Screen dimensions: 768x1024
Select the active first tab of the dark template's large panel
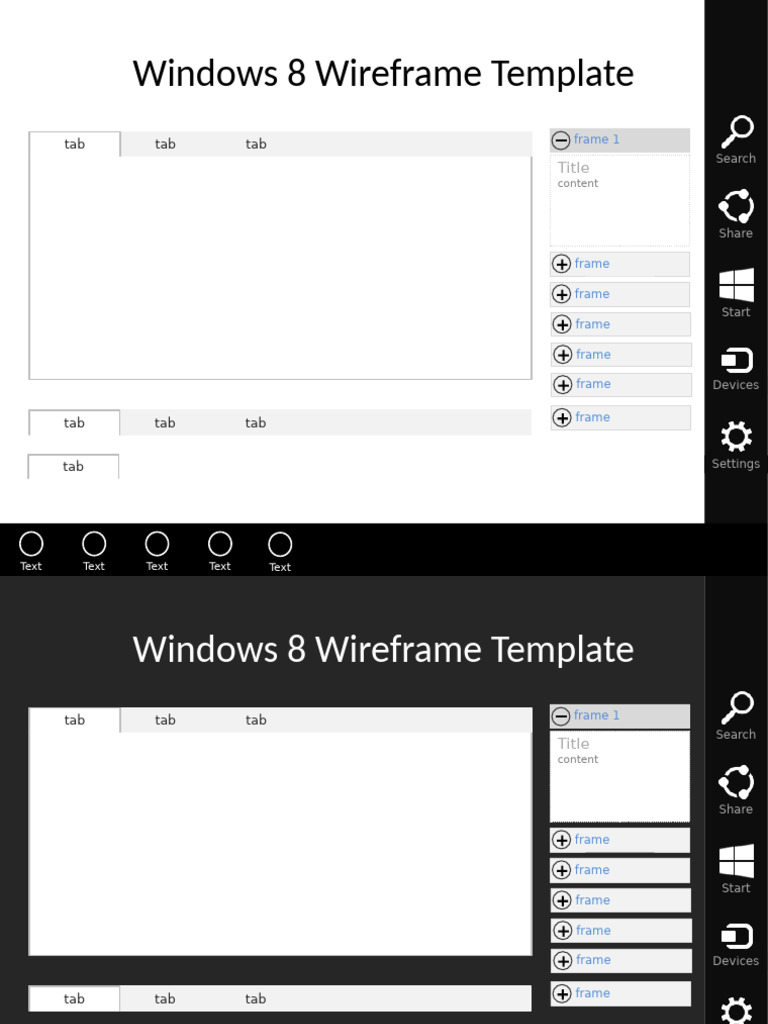coord(74,720)
